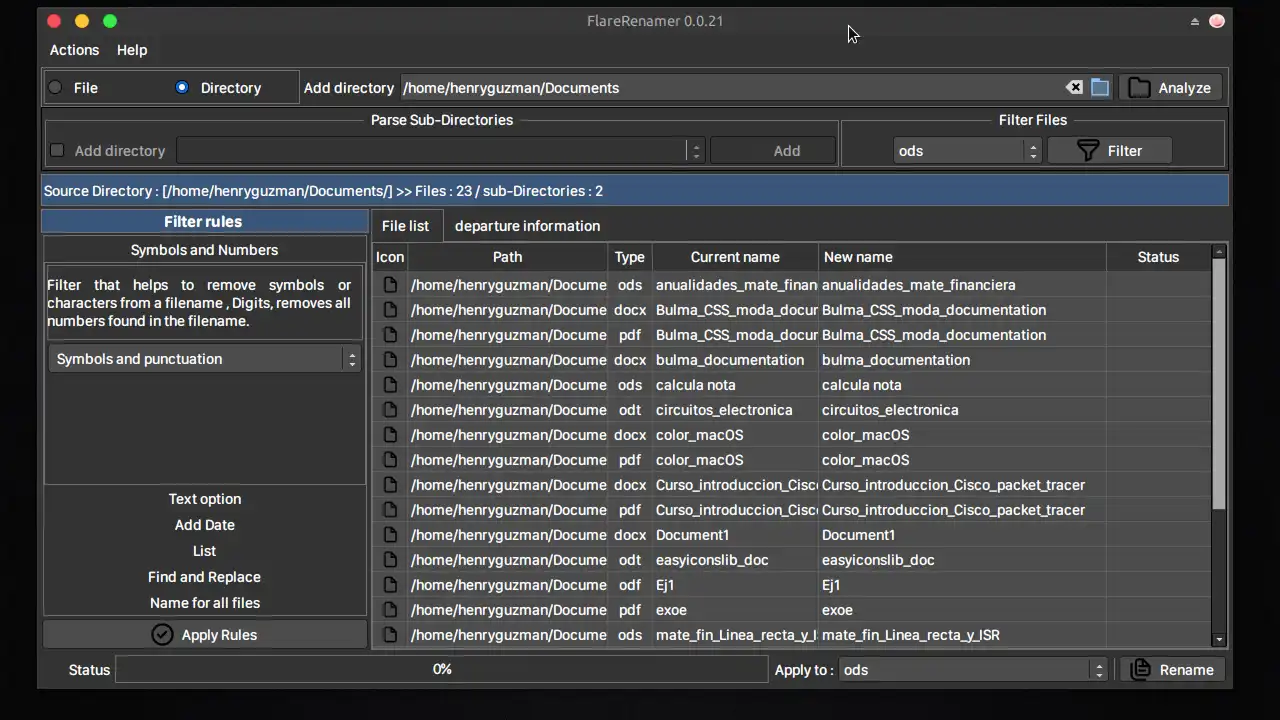Open the browse folder icon
1280x720 pixels.
pos(1100,88)
